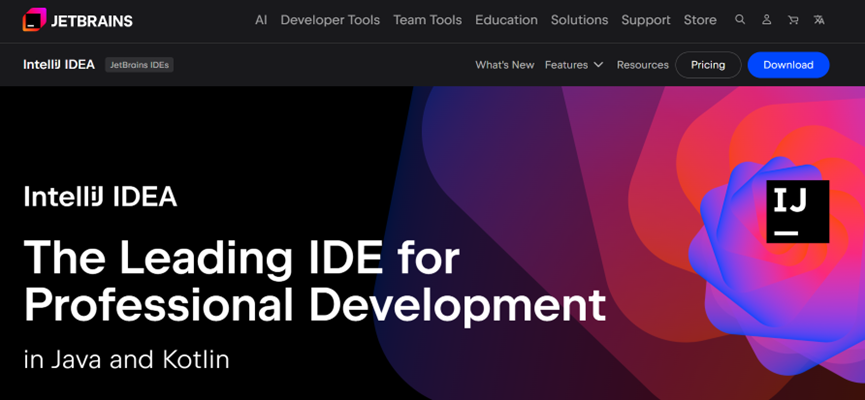The height and width of the screenshot is (400, 865).
Task: Open the Developer Tools menu
Action: [x=330, y=20]
